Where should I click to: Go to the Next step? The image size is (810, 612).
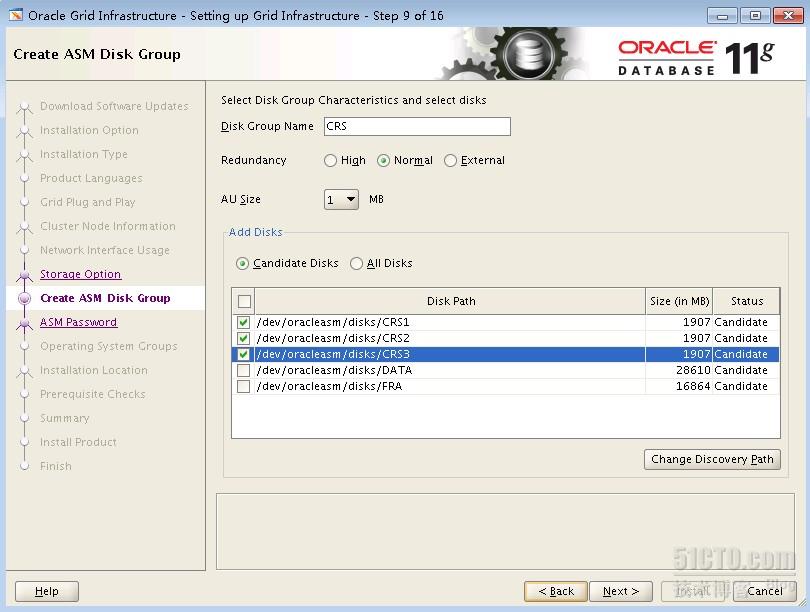pyautogui.click(x=621, y=591)
